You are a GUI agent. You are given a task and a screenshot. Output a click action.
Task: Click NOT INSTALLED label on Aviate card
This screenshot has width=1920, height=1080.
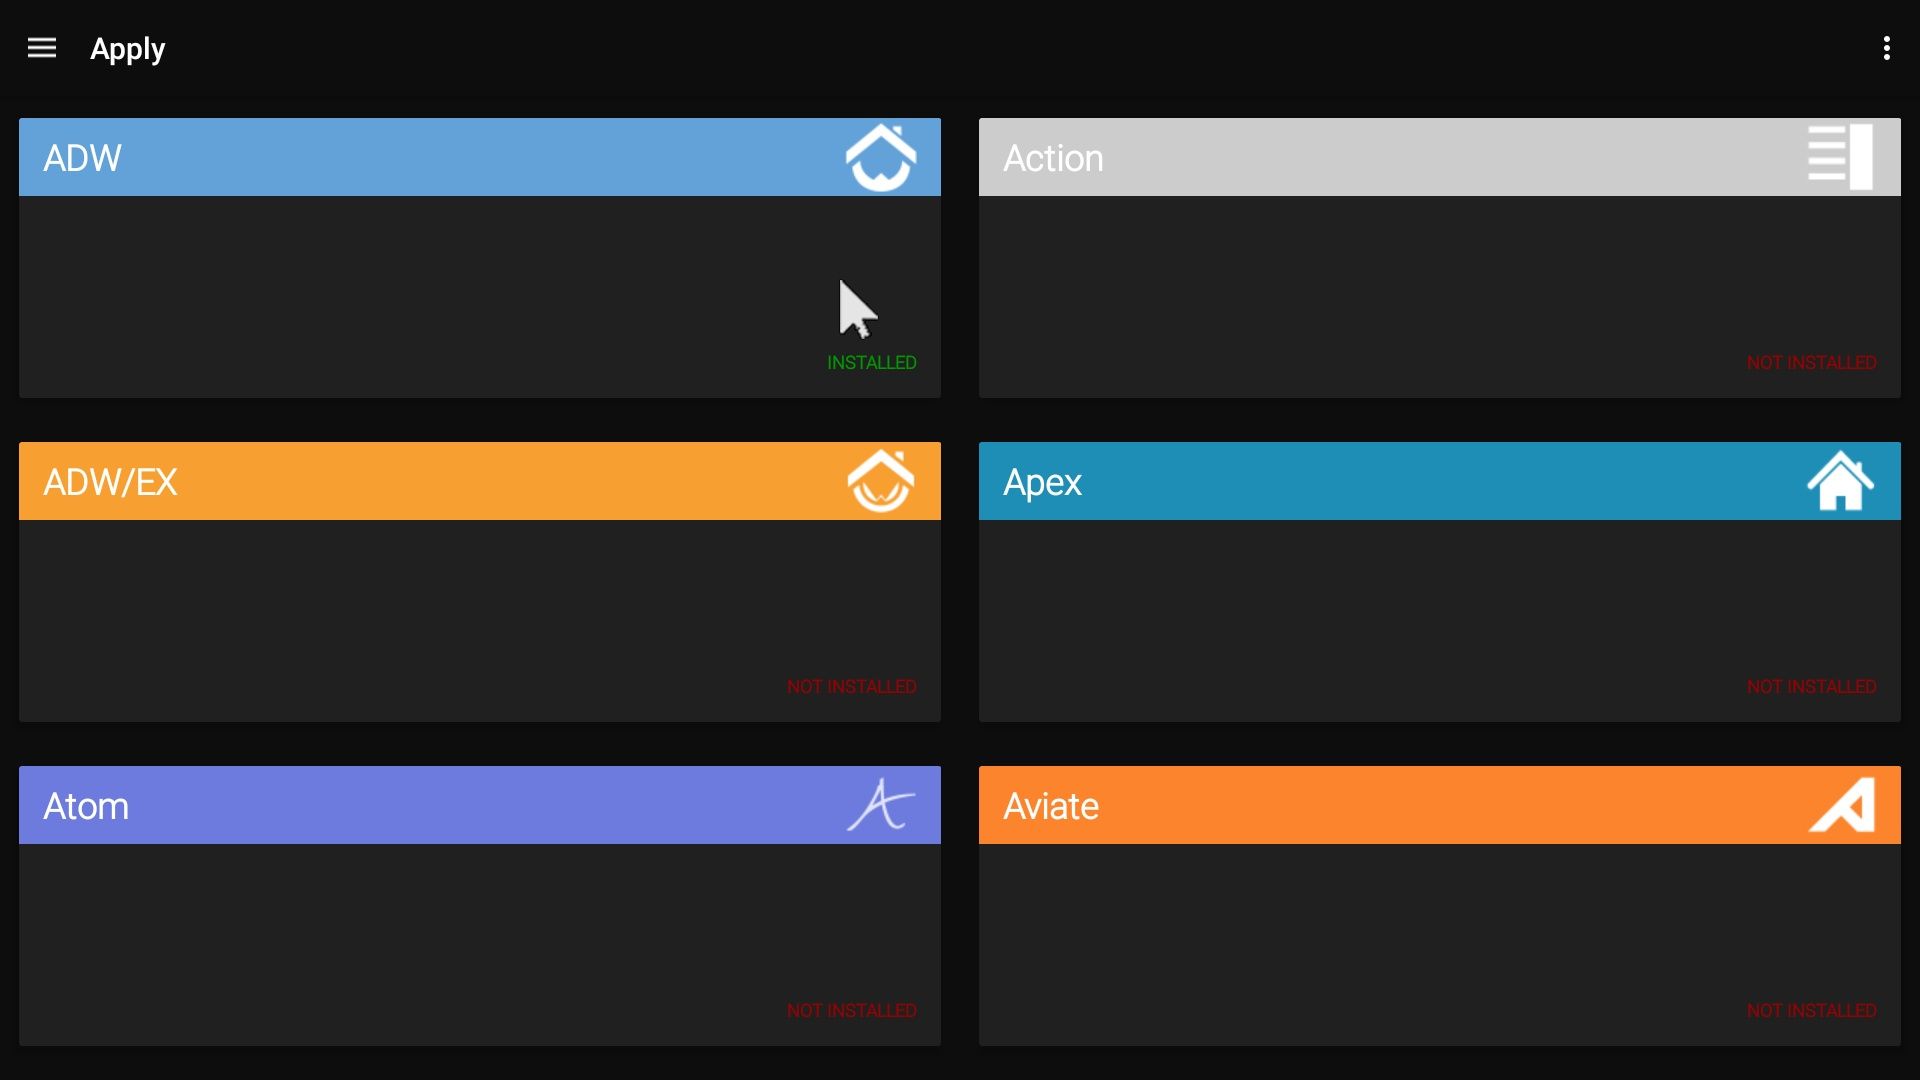[x=1811, y=1011]
